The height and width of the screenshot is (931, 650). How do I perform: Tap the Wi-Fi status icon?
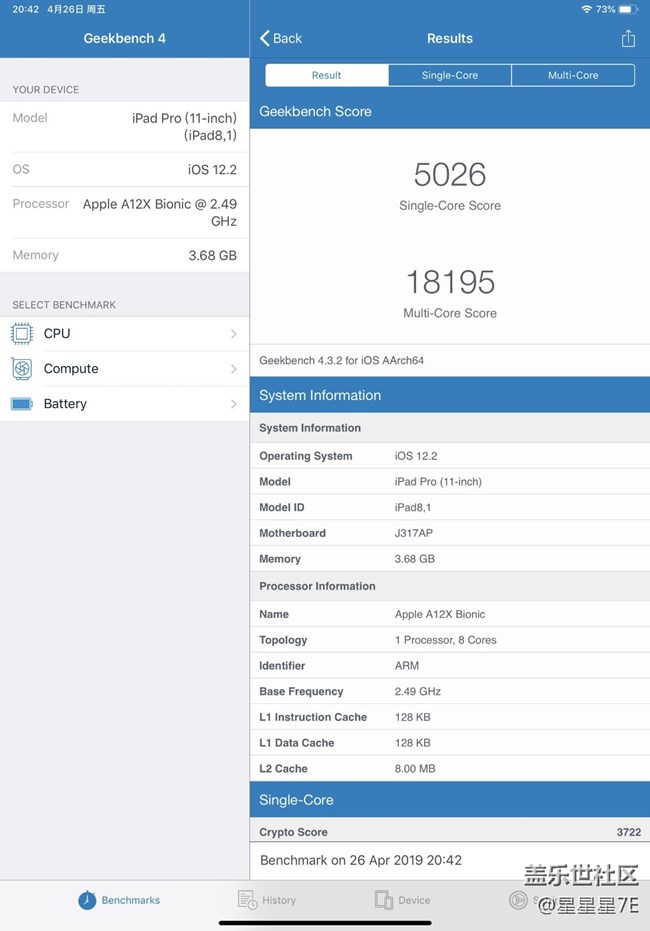pos(586,9)
